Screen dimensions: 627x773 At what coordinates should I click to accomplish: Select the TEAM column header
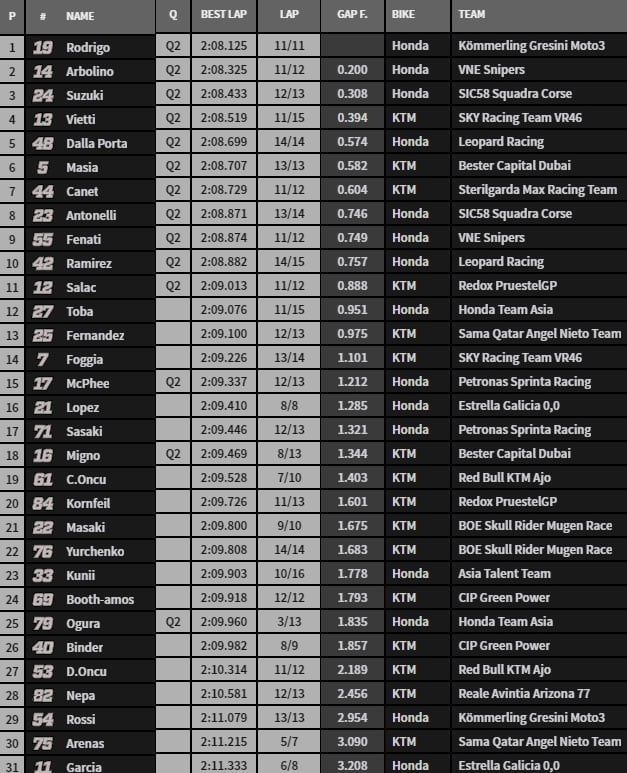pos(472,16)
